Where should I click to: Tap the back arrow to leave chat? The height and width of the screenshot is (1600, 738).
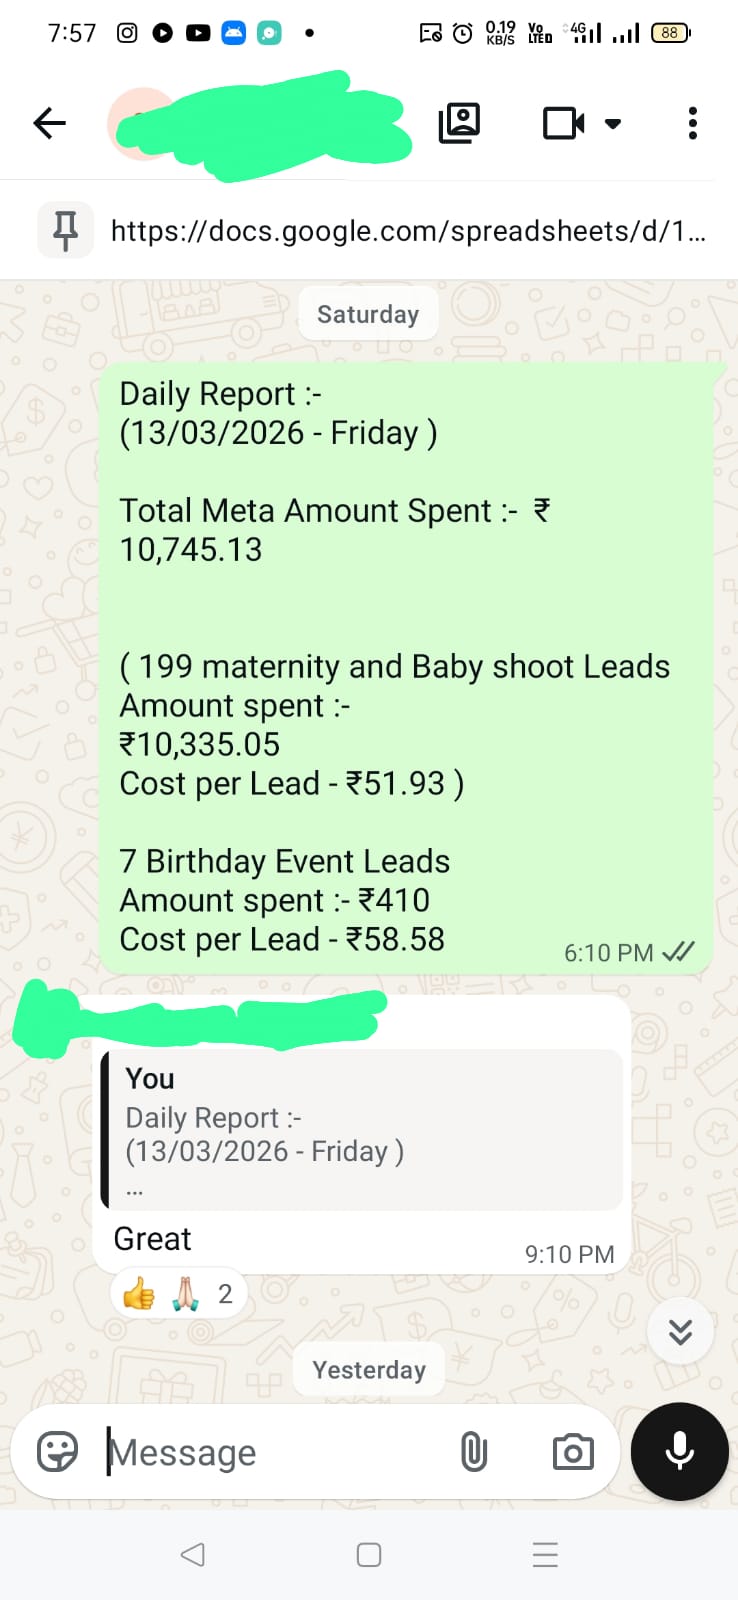(x=49, y=123)
